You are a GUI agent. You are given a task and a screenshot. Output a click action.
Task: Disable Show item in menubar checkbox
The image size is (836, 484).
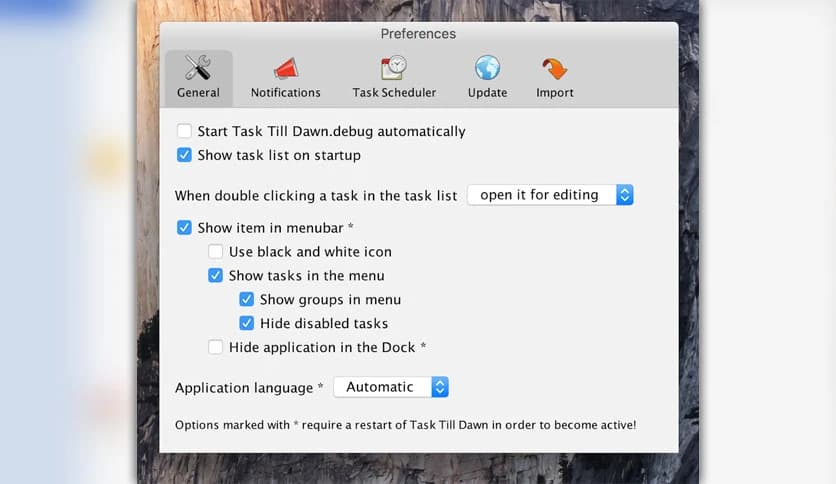pyautogui.click(x=184, y=228)
